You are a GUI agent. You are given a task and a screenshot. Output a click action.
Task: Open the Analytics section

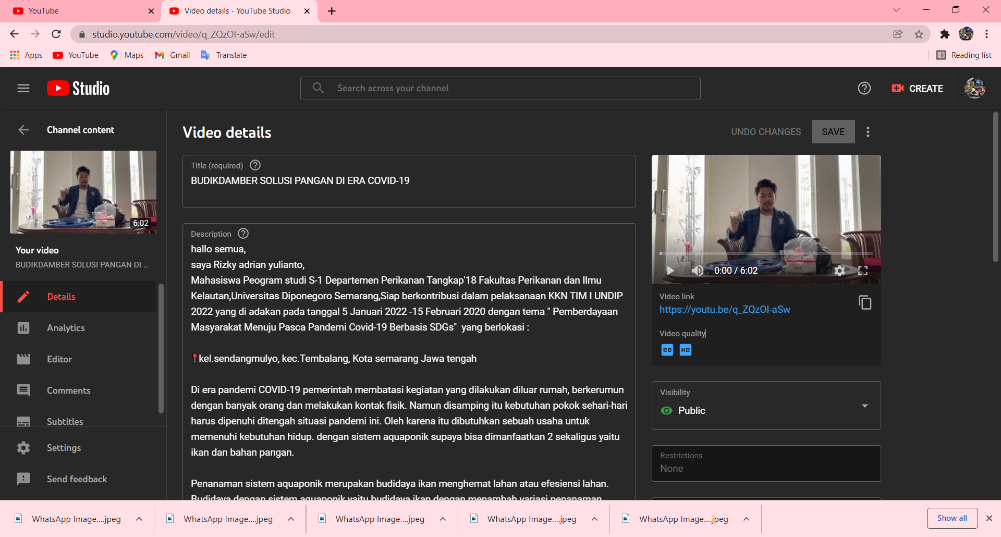click(x=79, y=328)
